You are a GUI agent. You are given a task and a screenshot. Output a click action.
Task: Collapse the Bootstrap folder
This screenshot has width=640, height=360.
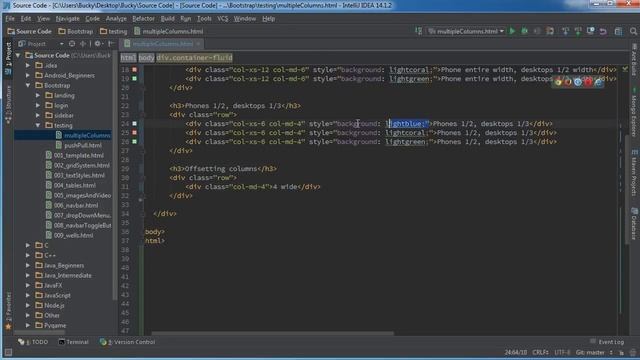tap(28, 85)
